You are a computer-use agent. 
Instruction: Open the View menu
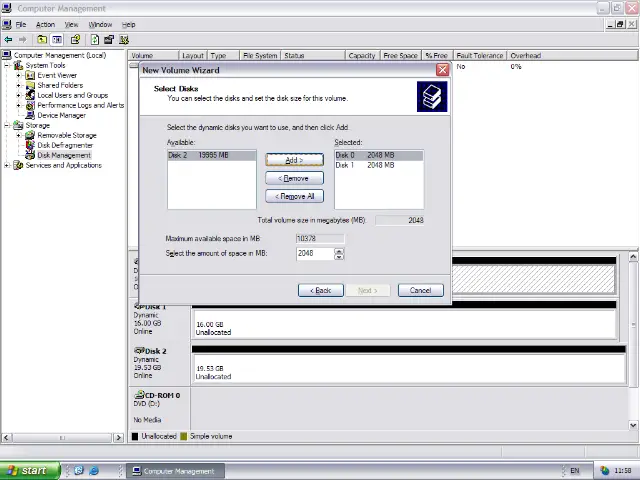tap(71, 24)
